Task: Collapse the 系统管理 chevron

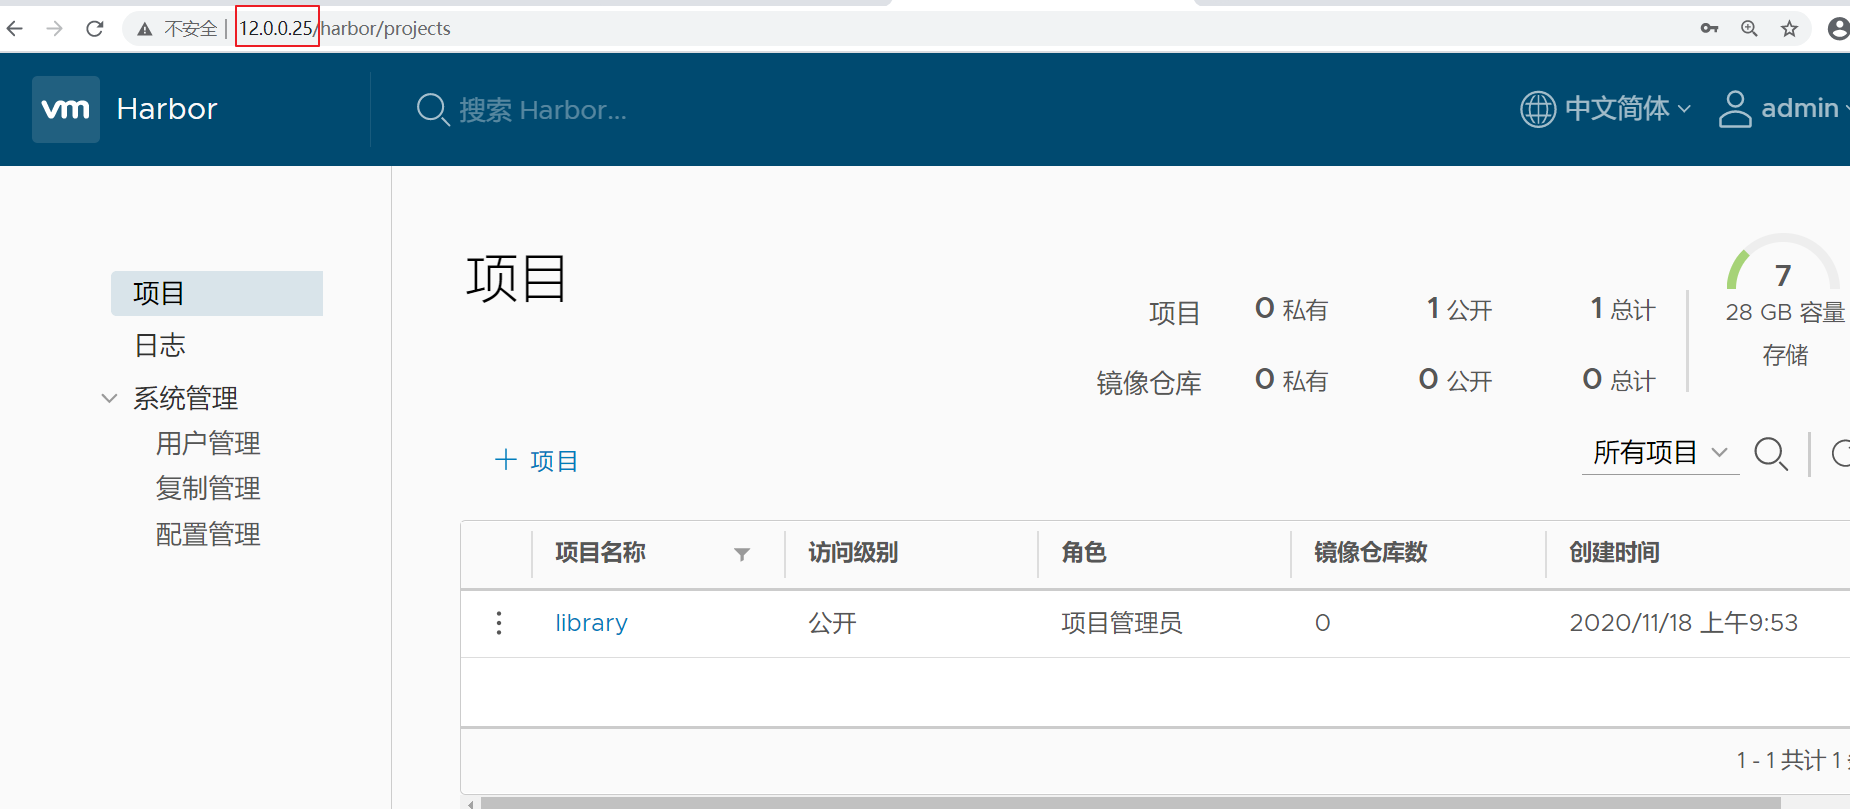Action: tap(109, 398)
